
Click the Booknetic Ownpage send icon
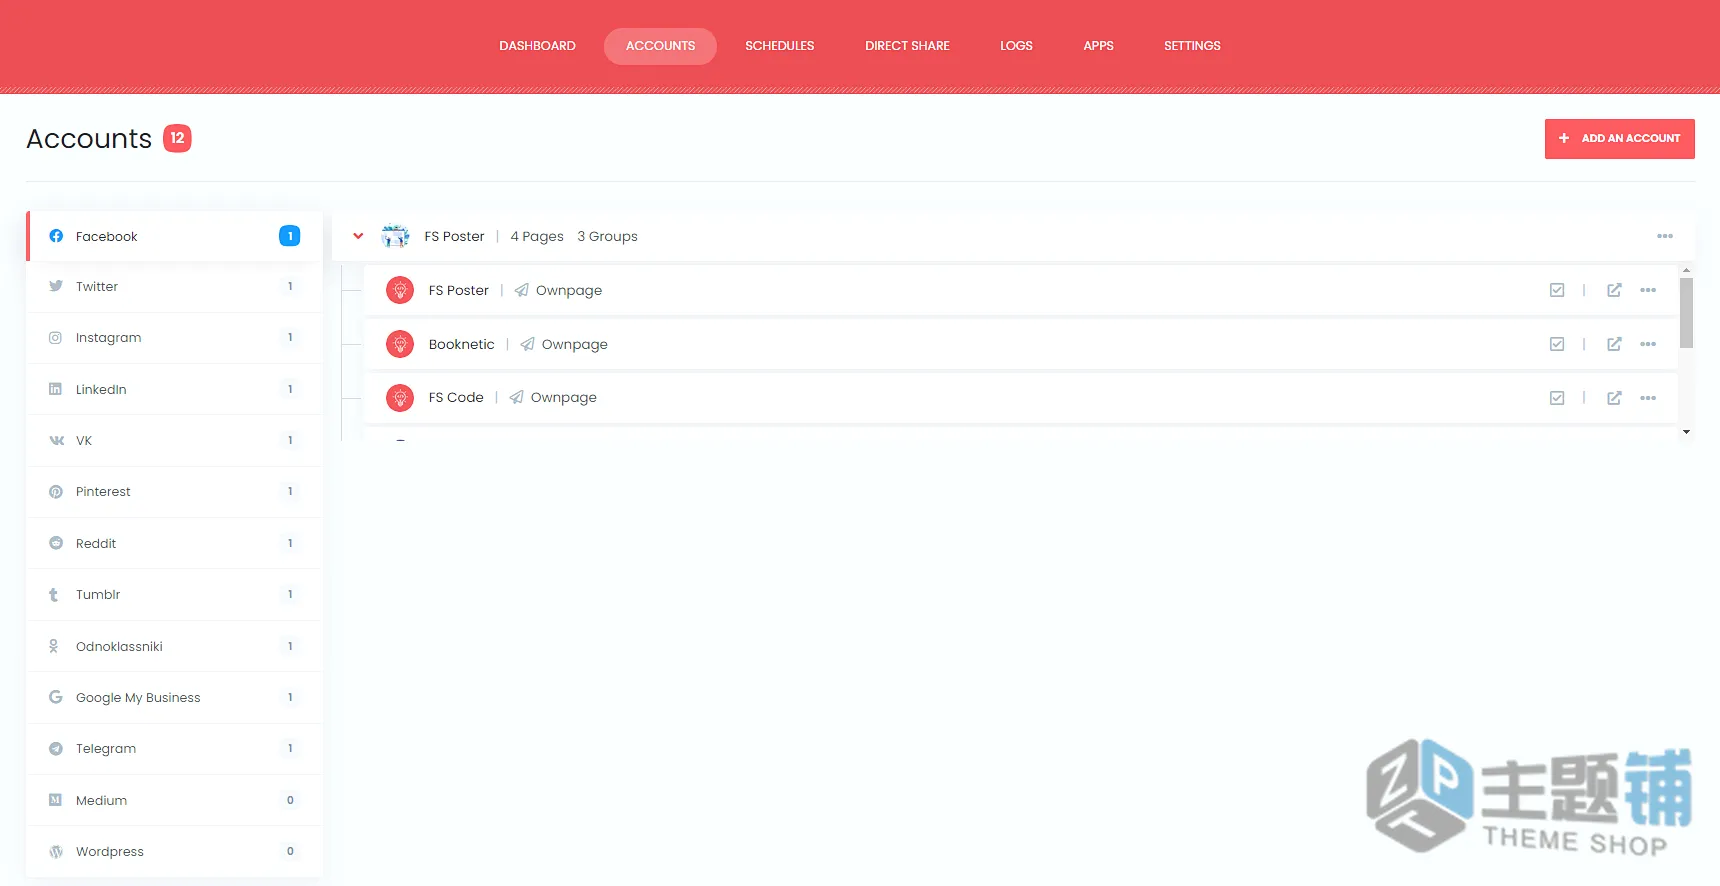527,344
